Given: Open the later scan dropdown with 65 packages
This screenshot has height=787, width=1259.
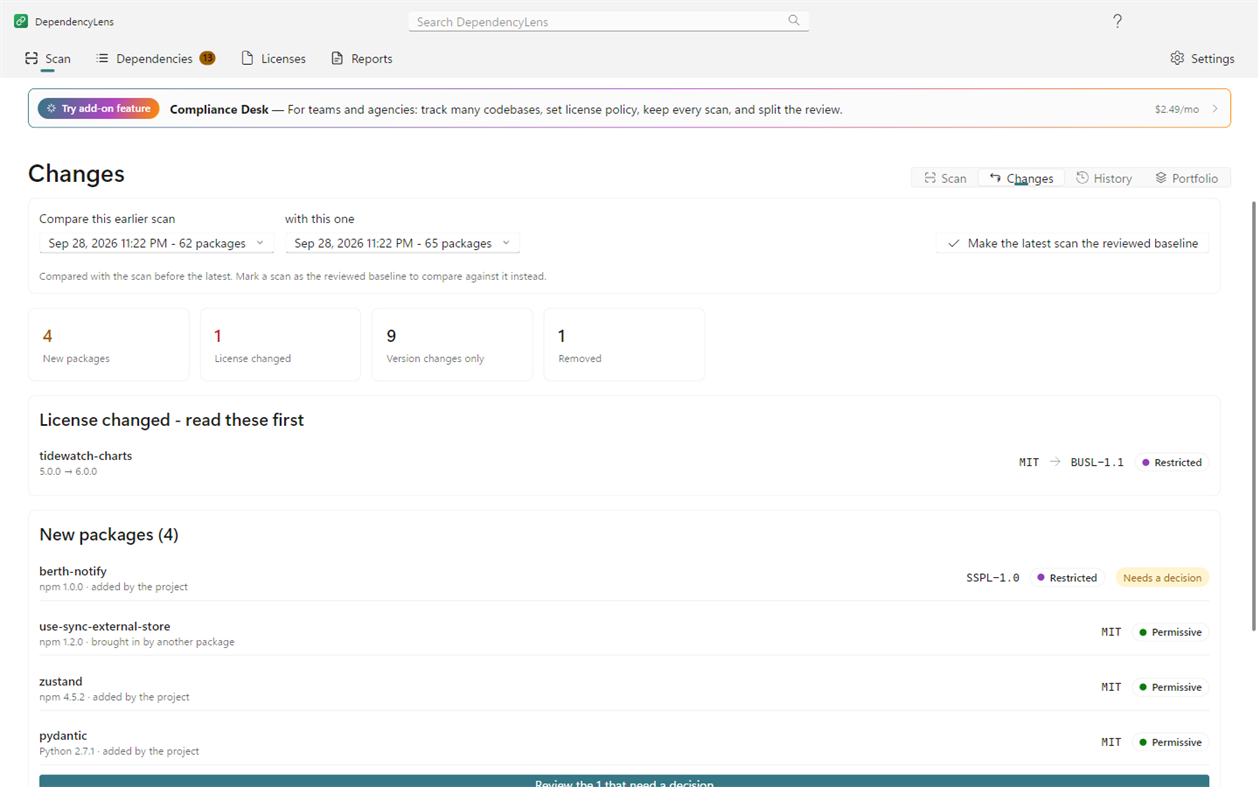Looking at the screenshot, I should tap(402, 243).
